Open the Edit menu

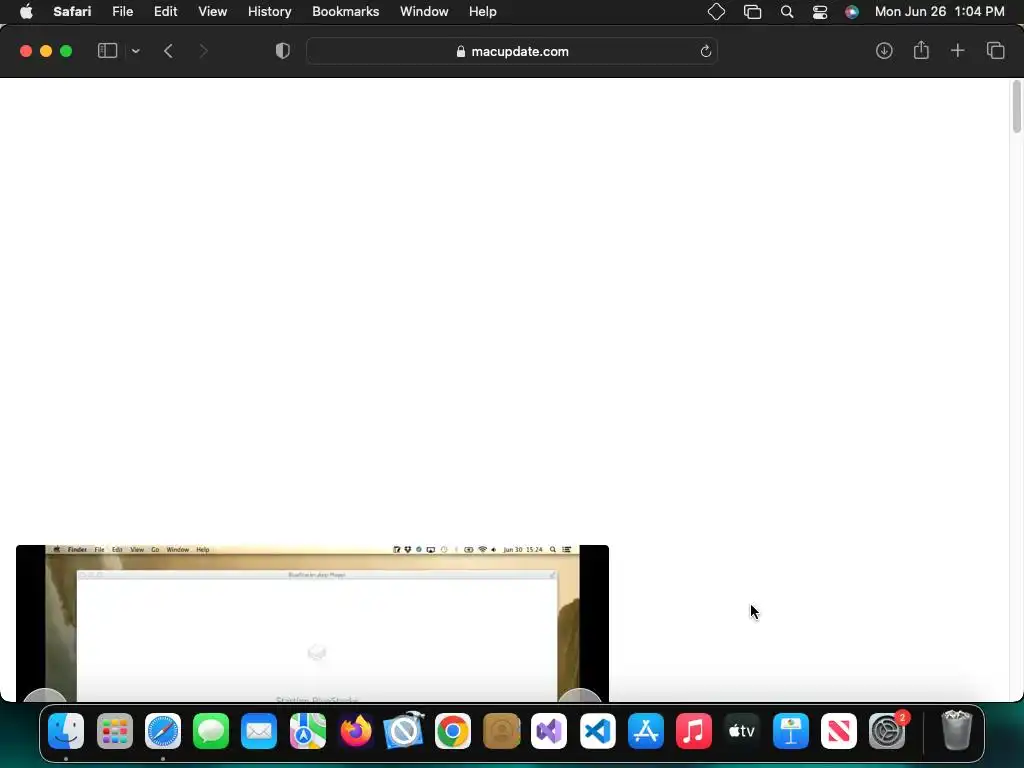[x=165, y=12]
